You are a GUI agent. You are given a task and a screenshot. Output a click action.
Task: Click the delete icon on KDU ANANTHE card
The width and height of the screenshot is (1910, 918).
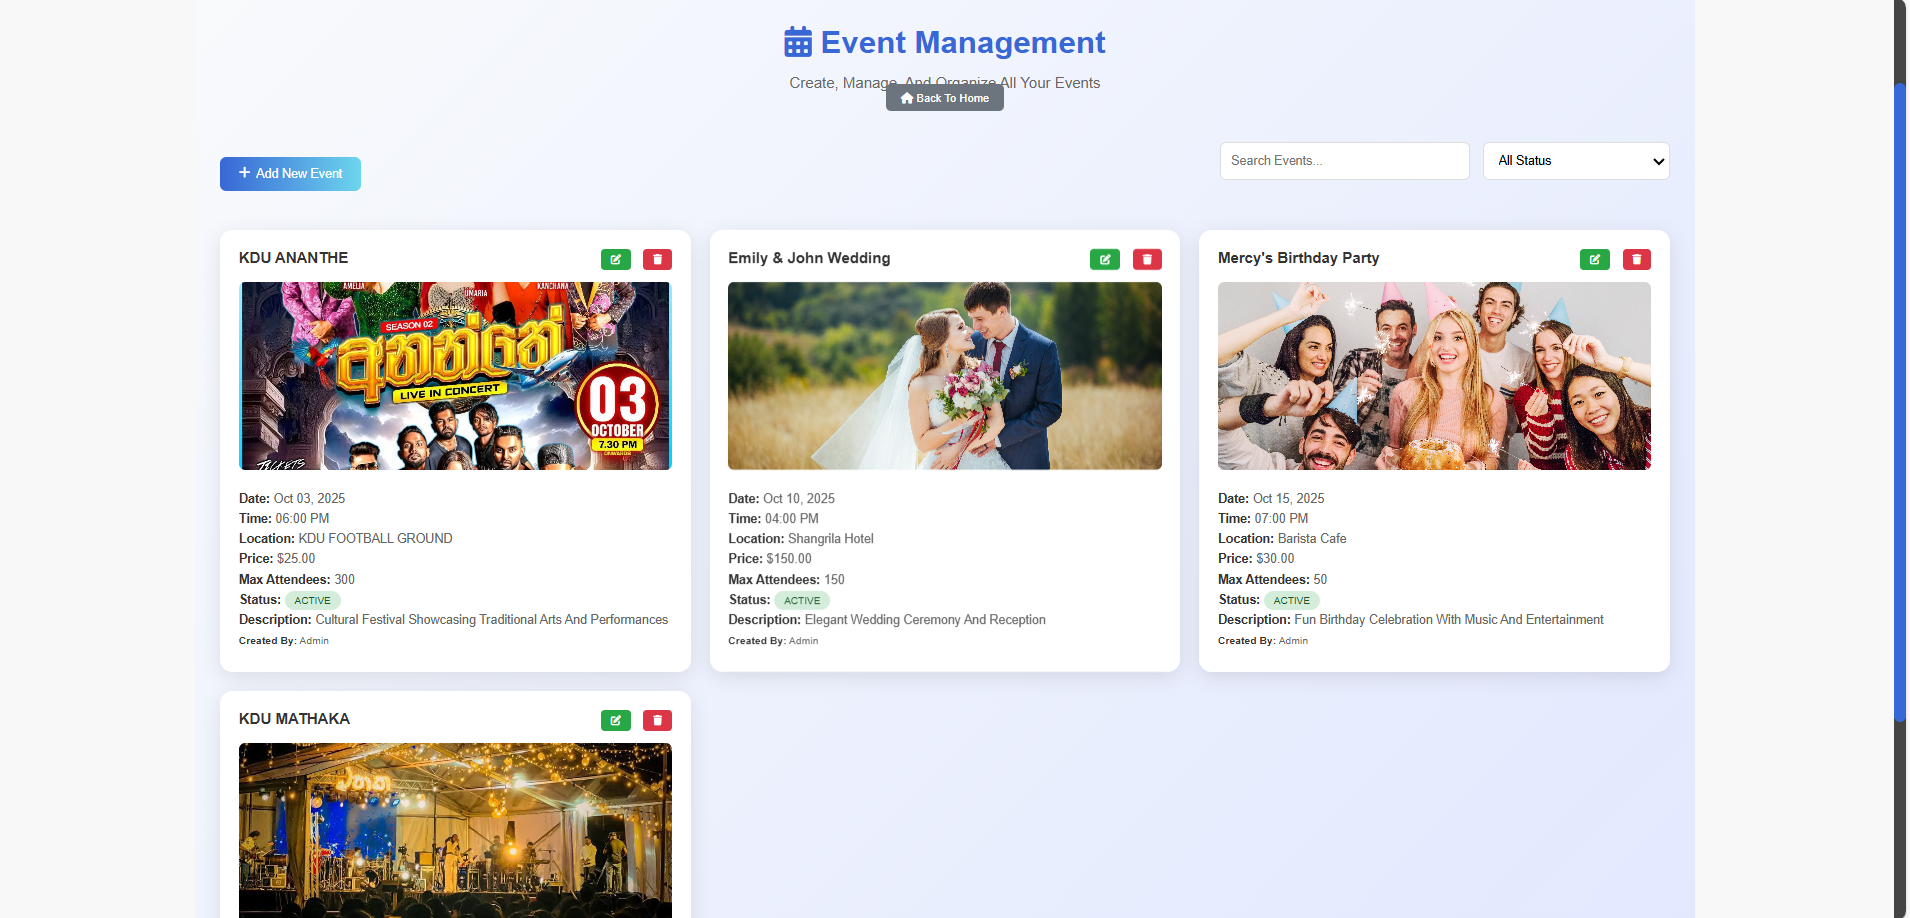657,259
